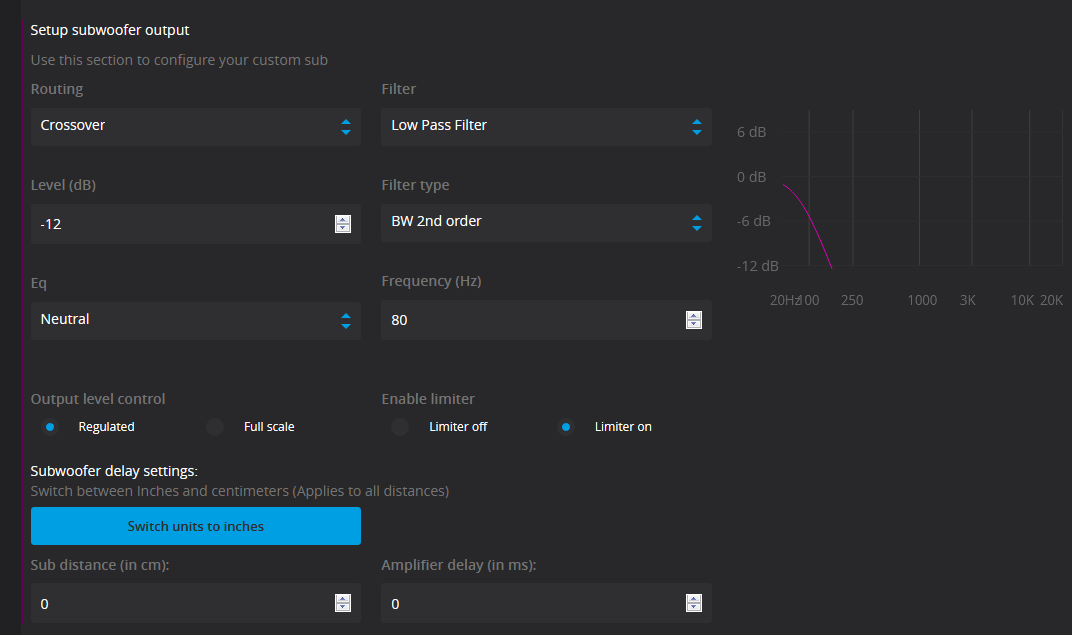
Task: Click the Level (dB) input field
Action: (180, 224)
